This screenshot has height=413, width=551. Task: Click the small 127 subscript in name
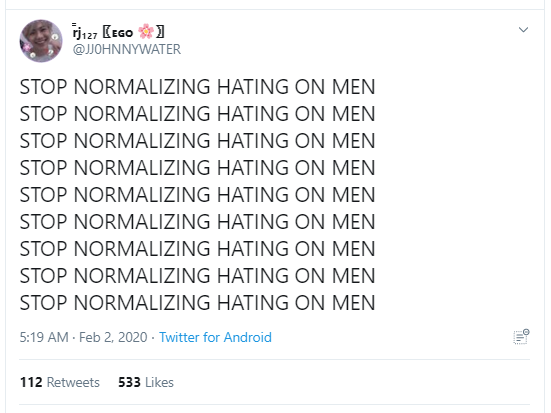tap(90, 36)
